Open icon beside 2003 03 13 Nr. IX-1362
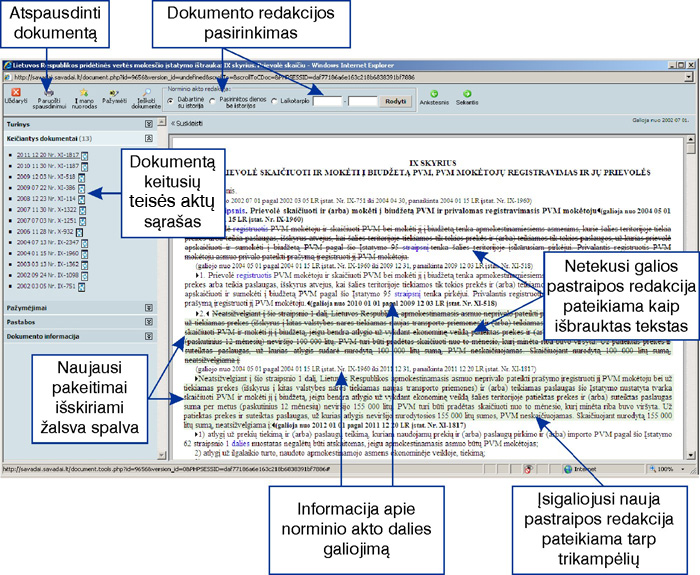The image size is (700, 575). pos(84,265)
